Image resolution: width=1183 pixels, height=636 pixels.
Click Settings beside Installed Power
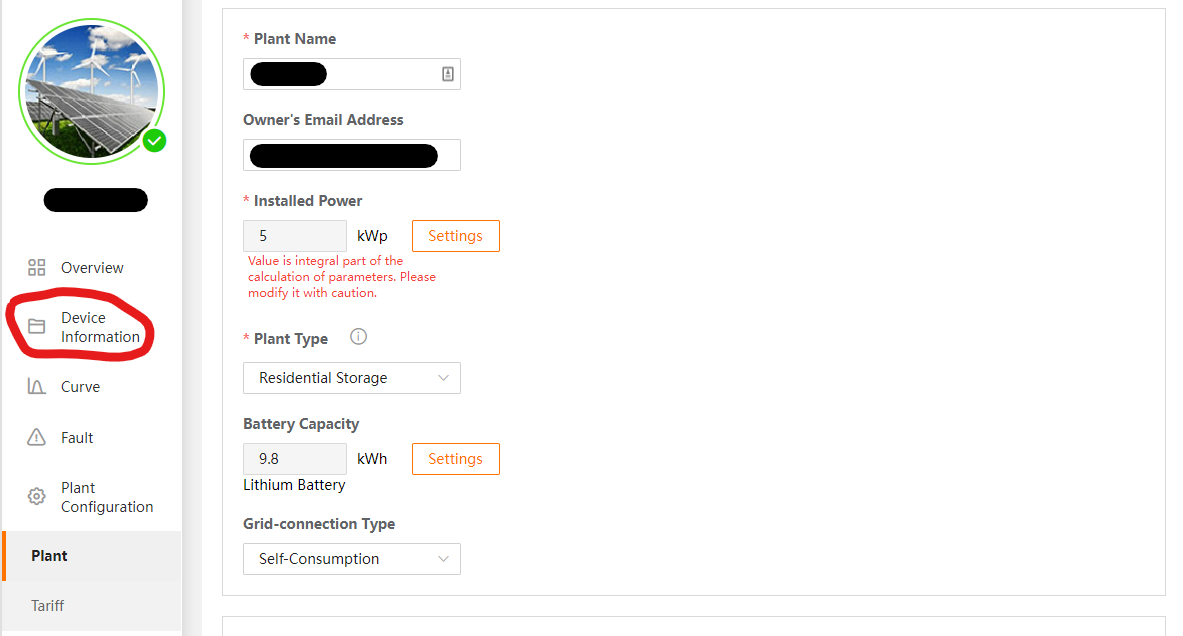(x=455, y=235)
